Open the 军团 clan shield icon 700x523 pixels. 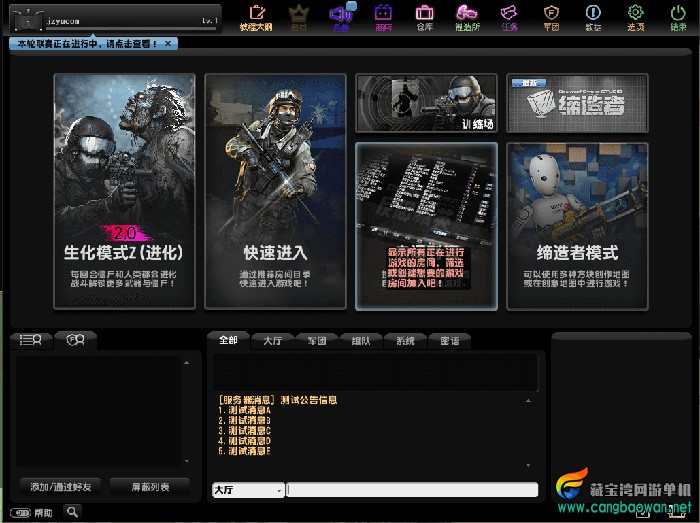coord(551,17)
